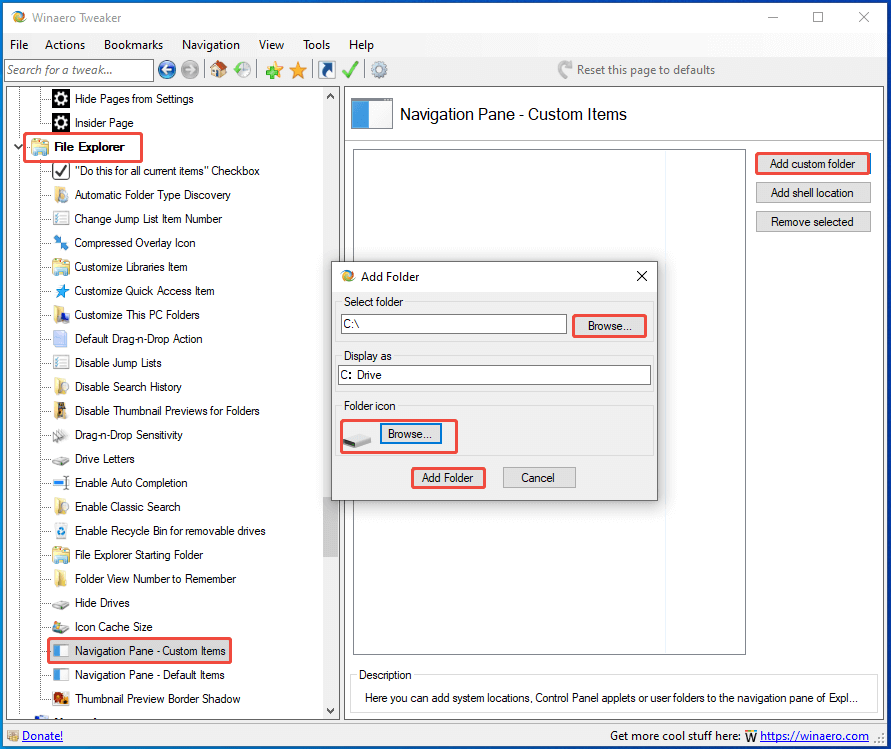The width and height of the screenshot is (891, 749).
Task: Click the shortcut arrow toolbar icon
Action: click(326, 70)
